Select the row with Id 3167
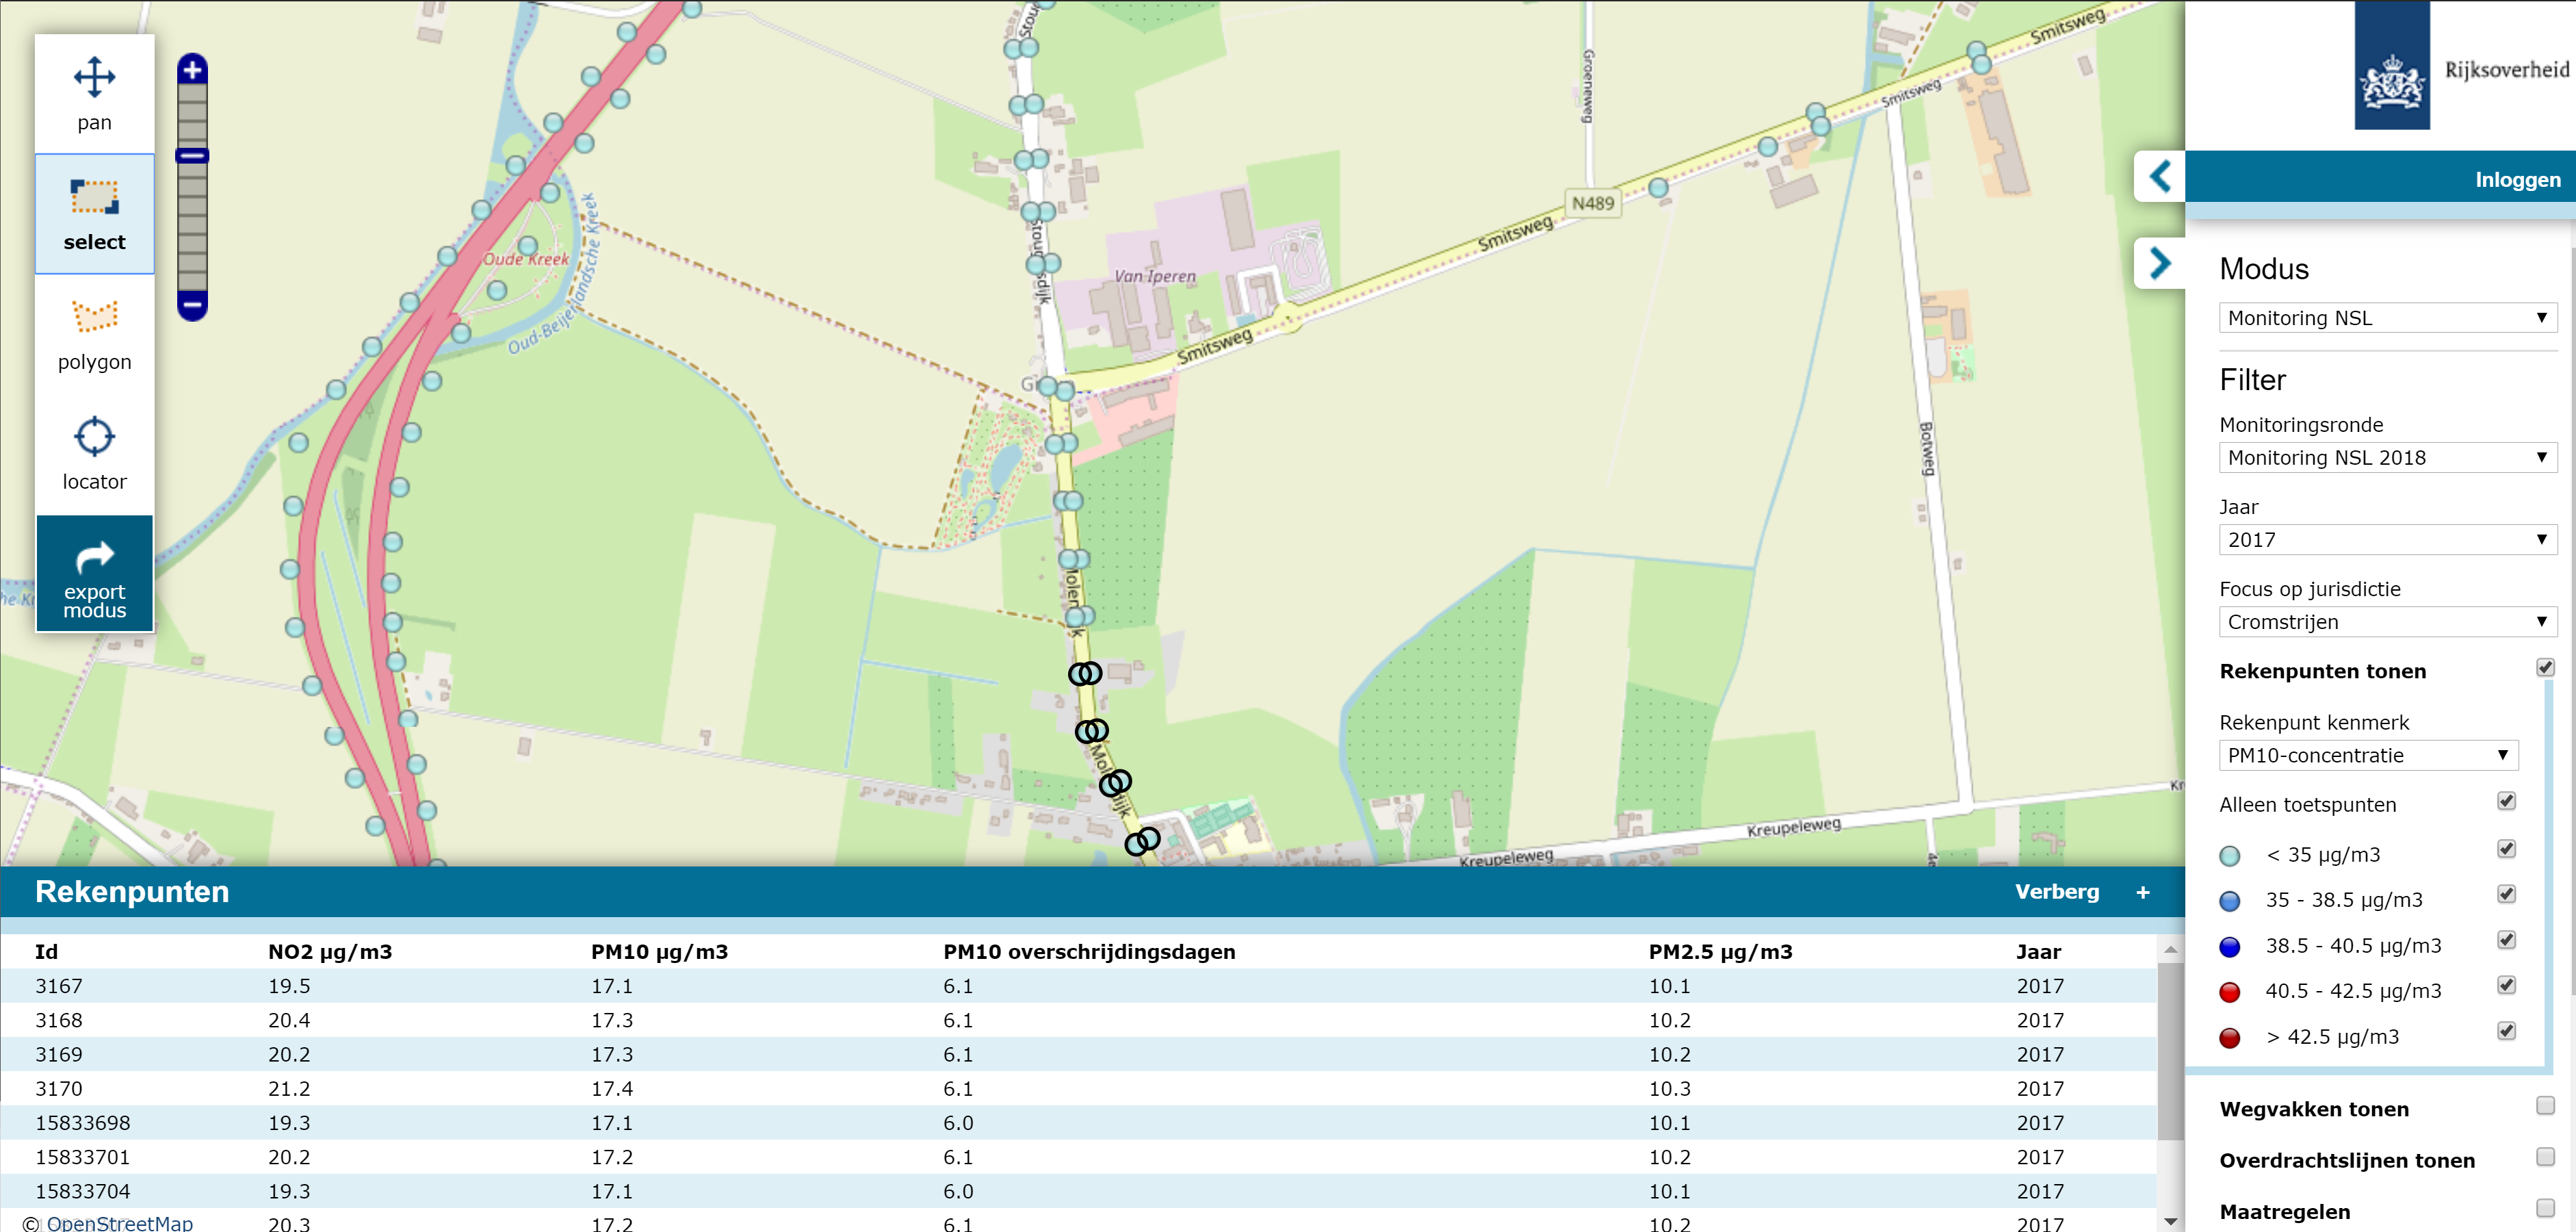This screenshot has width=2576, height=1232. pyautogui.click(x=1078, y=985)
